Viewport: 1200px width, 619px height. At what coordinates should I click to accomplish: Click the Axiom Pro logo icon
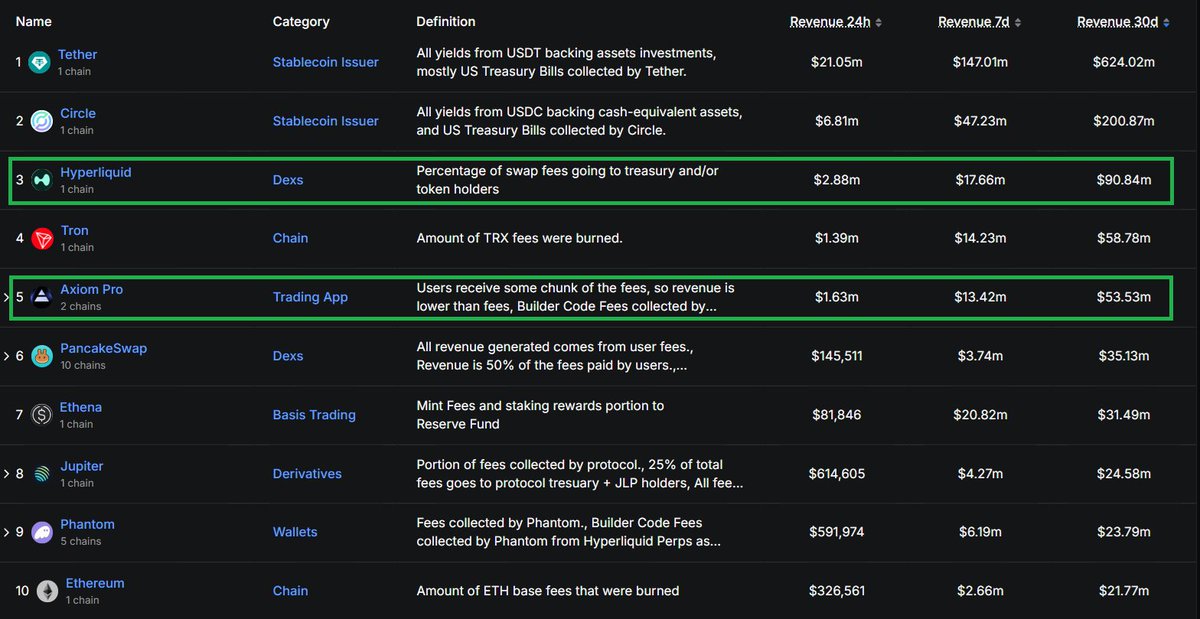pos(41,297)
